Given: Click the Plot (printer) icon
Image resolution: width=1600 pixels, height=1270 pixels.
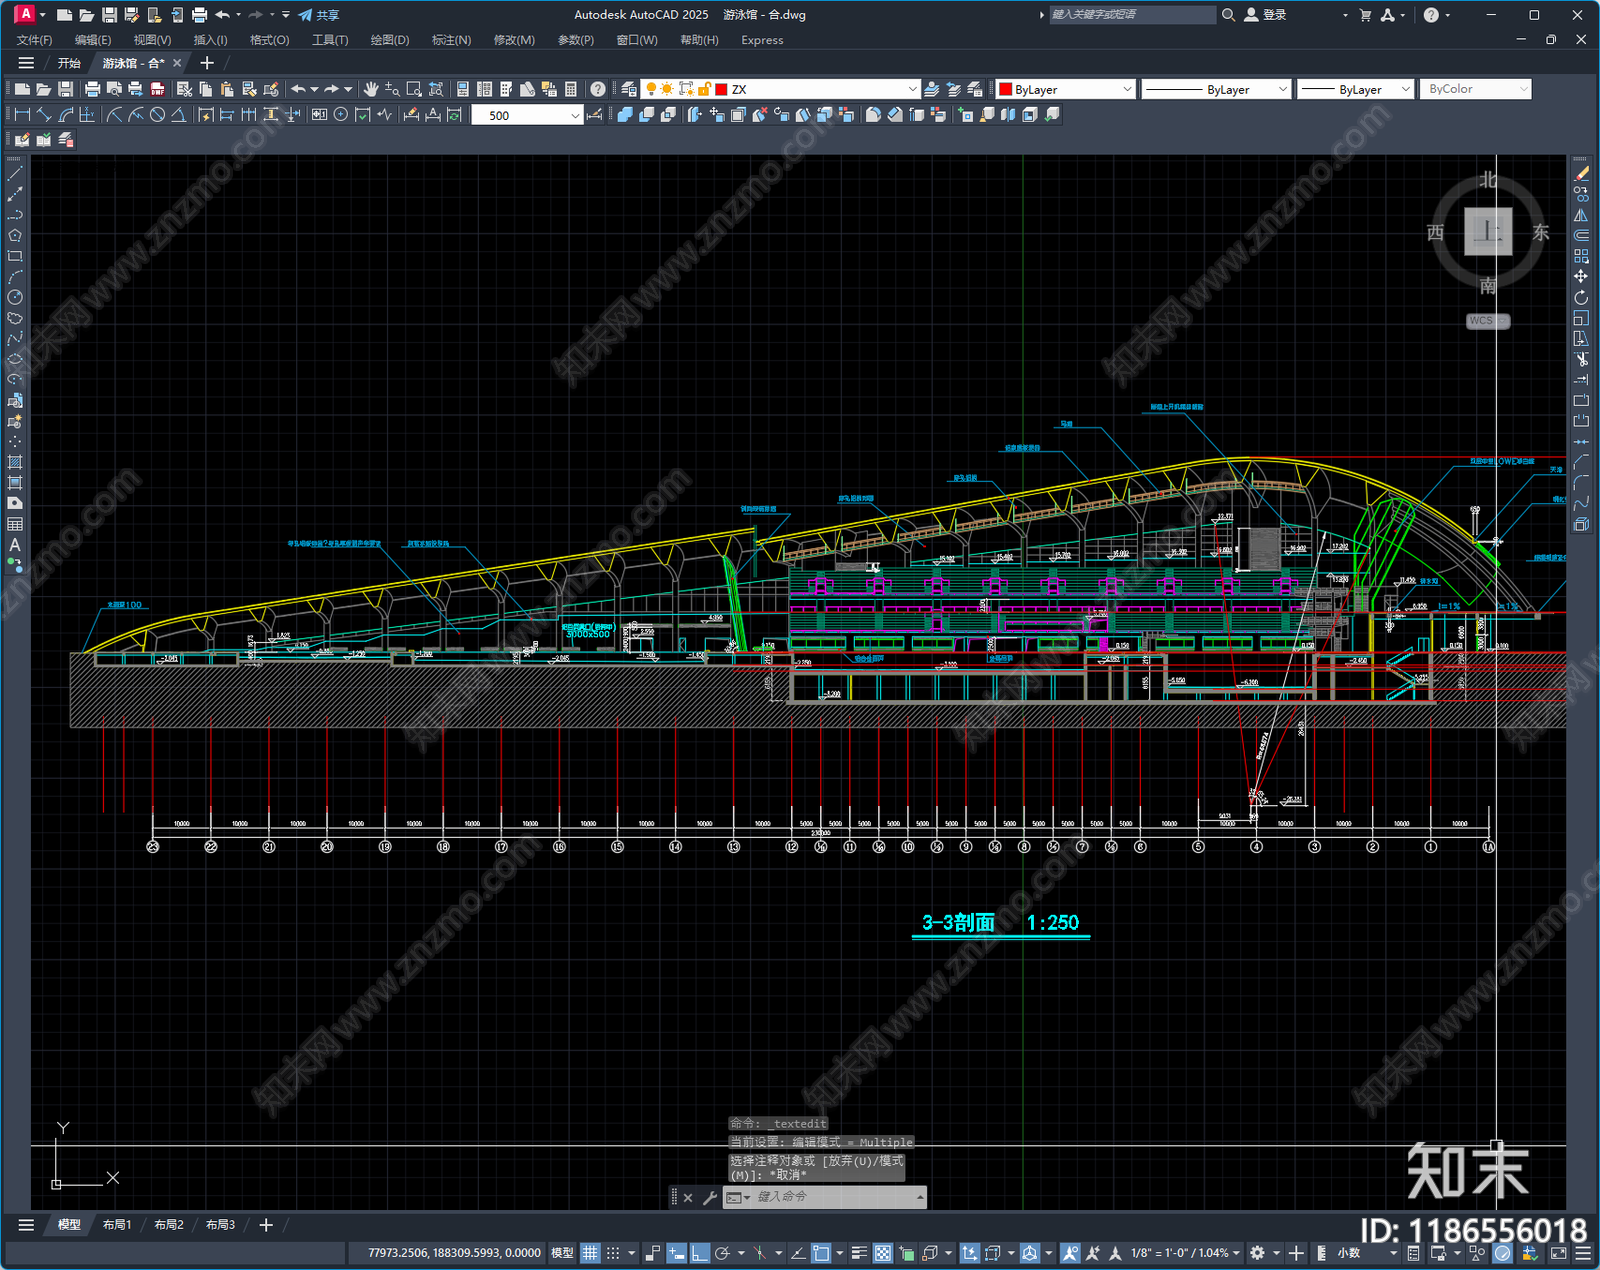Looking at the screenshot, I should pos(93,89).
